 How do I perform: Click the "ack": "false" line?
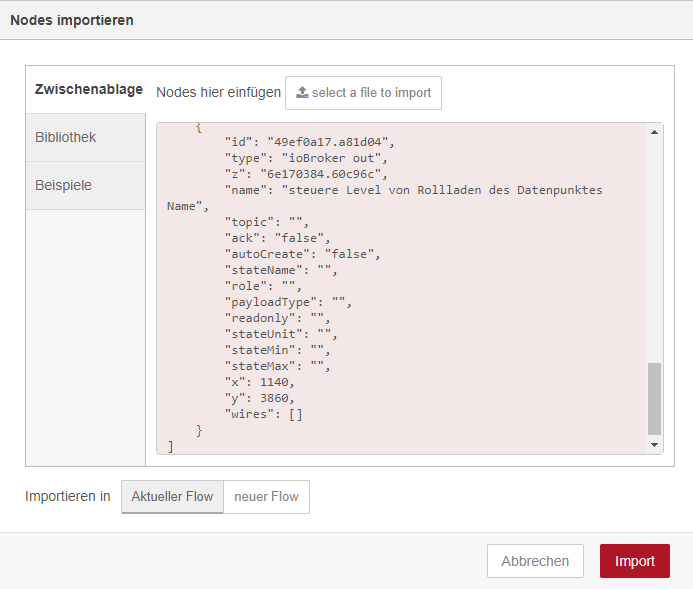coord(277,238)
